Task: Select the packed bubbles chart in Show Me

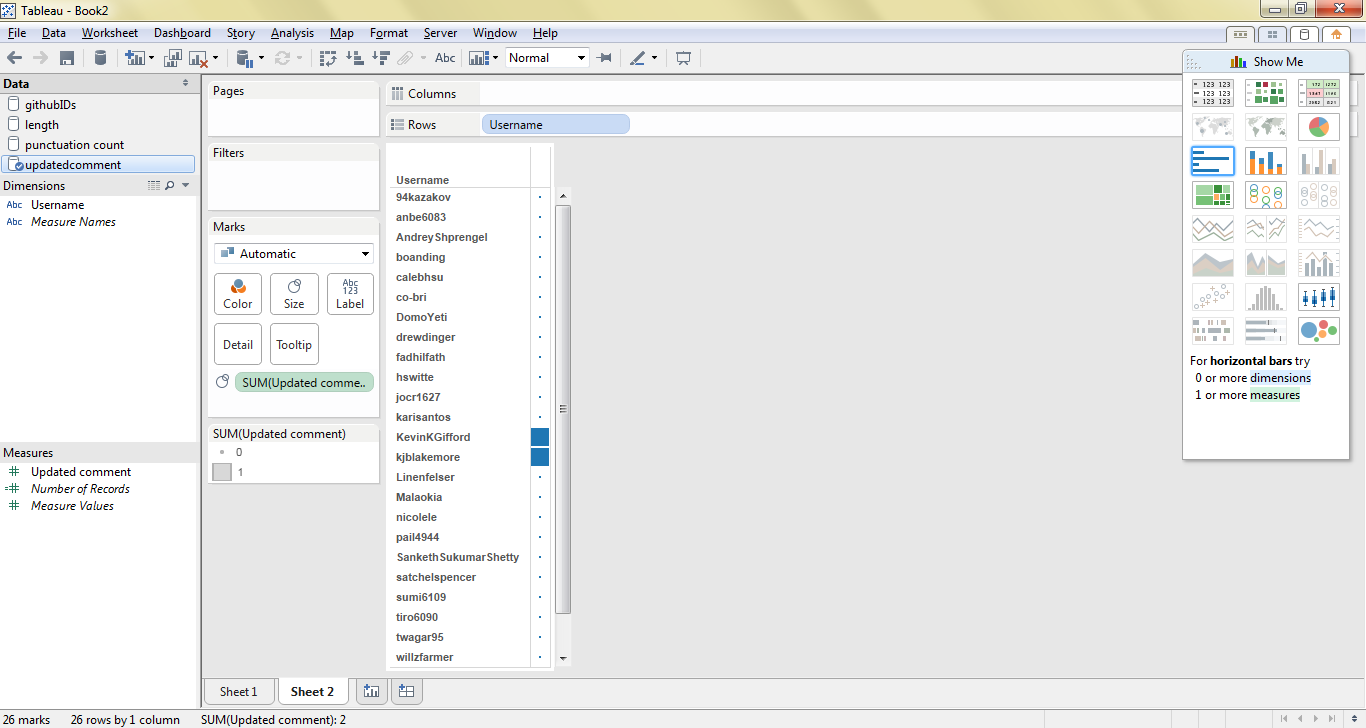Action: pyautogui.click(x=1319, y=331)
